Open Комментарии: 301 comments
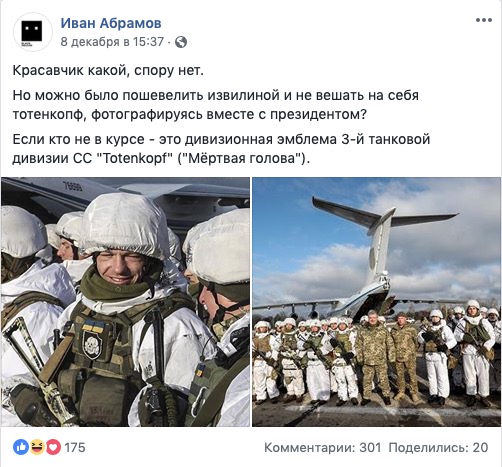 [322, 447]
